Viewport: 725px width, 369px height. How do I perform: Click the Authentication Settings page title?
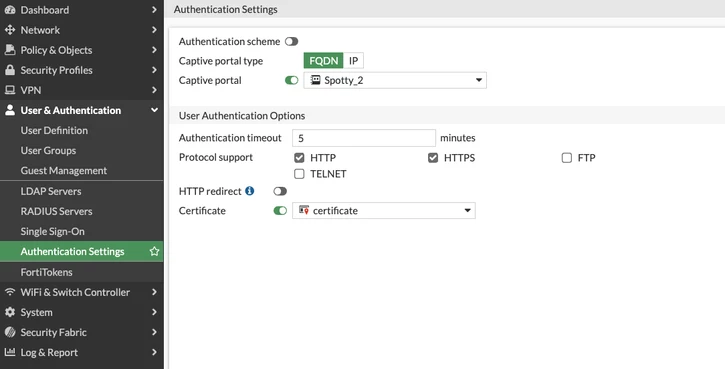click(x=226, y=9)
